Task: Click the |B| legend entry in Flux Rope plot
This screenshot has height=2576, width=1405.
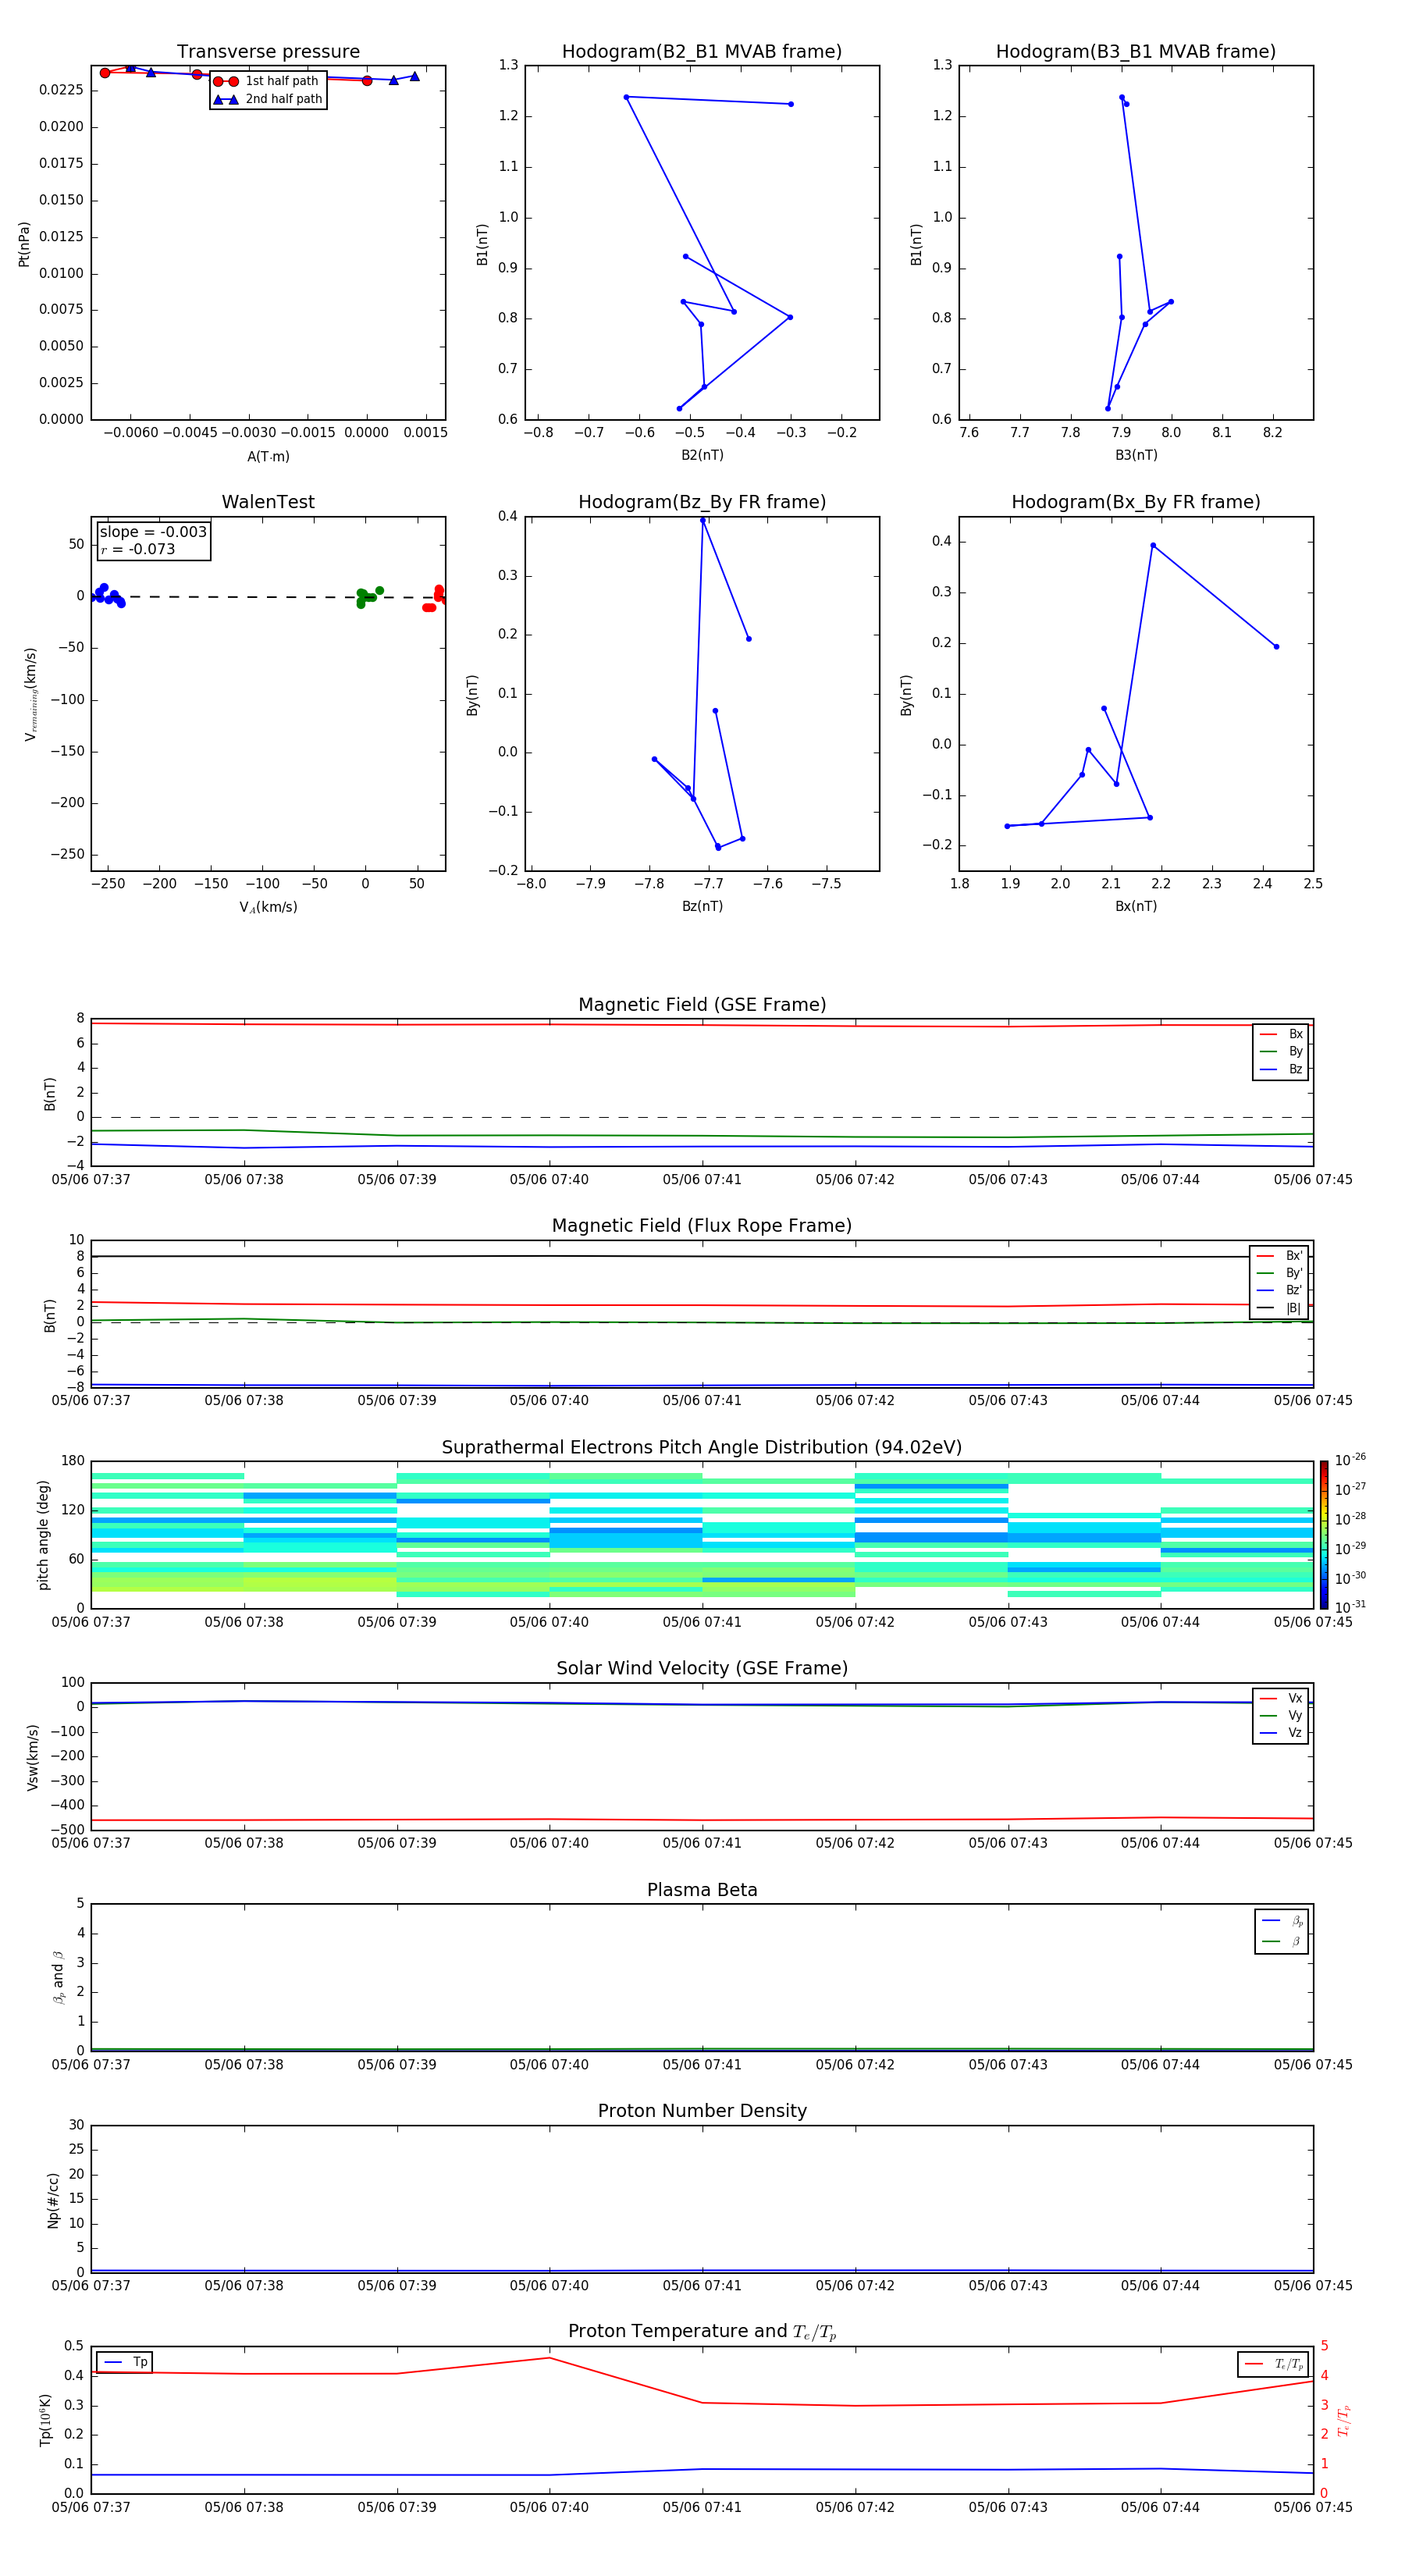Action: 1280,1308
